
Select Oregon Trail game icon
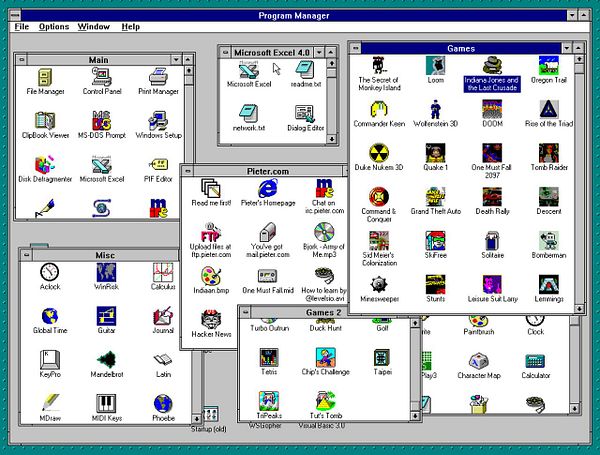click(x=549, y=70)
